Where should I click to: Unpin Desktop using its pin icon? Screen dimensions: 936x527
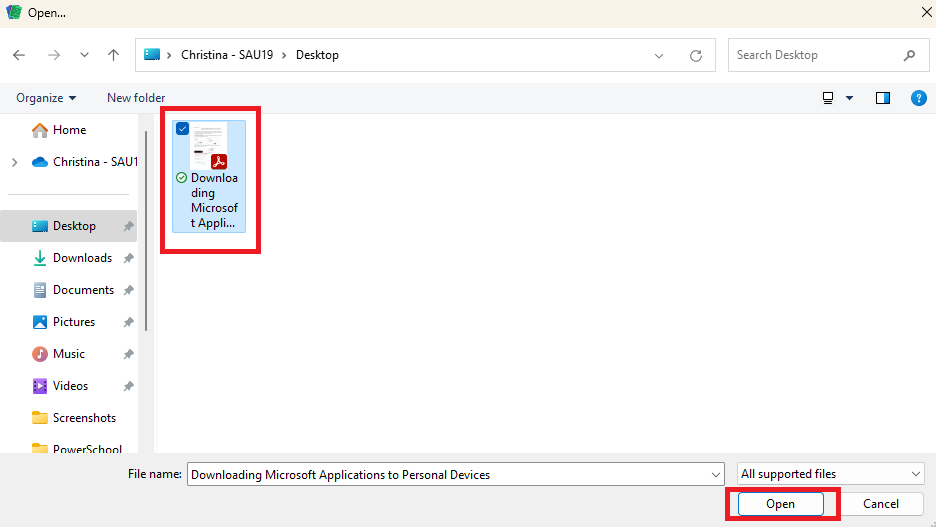click(128, 226)
